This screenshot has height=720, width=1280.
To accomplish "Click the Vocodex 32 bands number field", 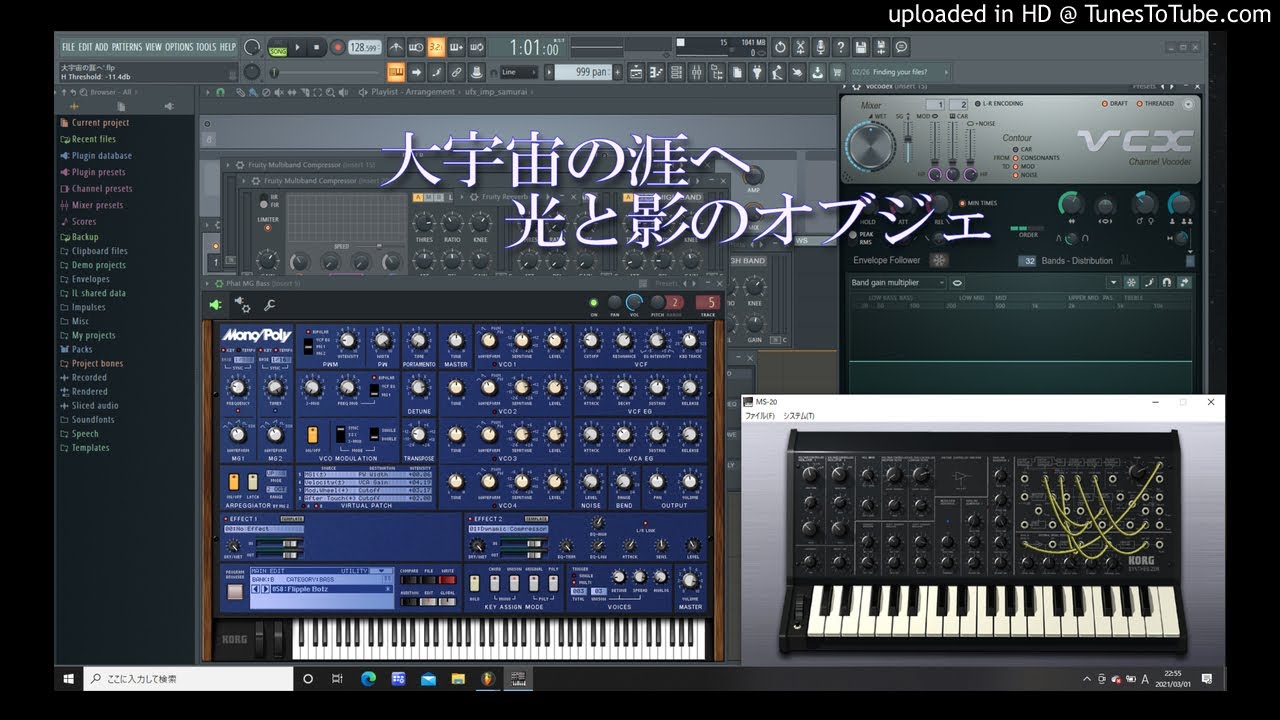I will tap(1027, 261).
